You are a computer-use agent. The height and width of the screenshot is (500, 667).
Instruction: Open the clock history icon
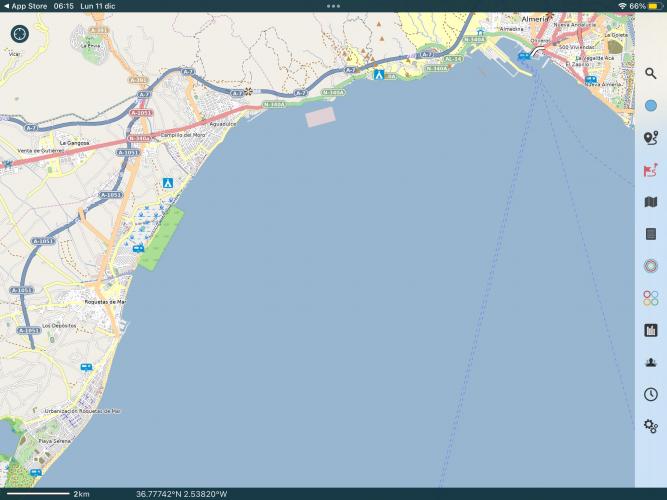pyautogui.click(x=650, y=394)
